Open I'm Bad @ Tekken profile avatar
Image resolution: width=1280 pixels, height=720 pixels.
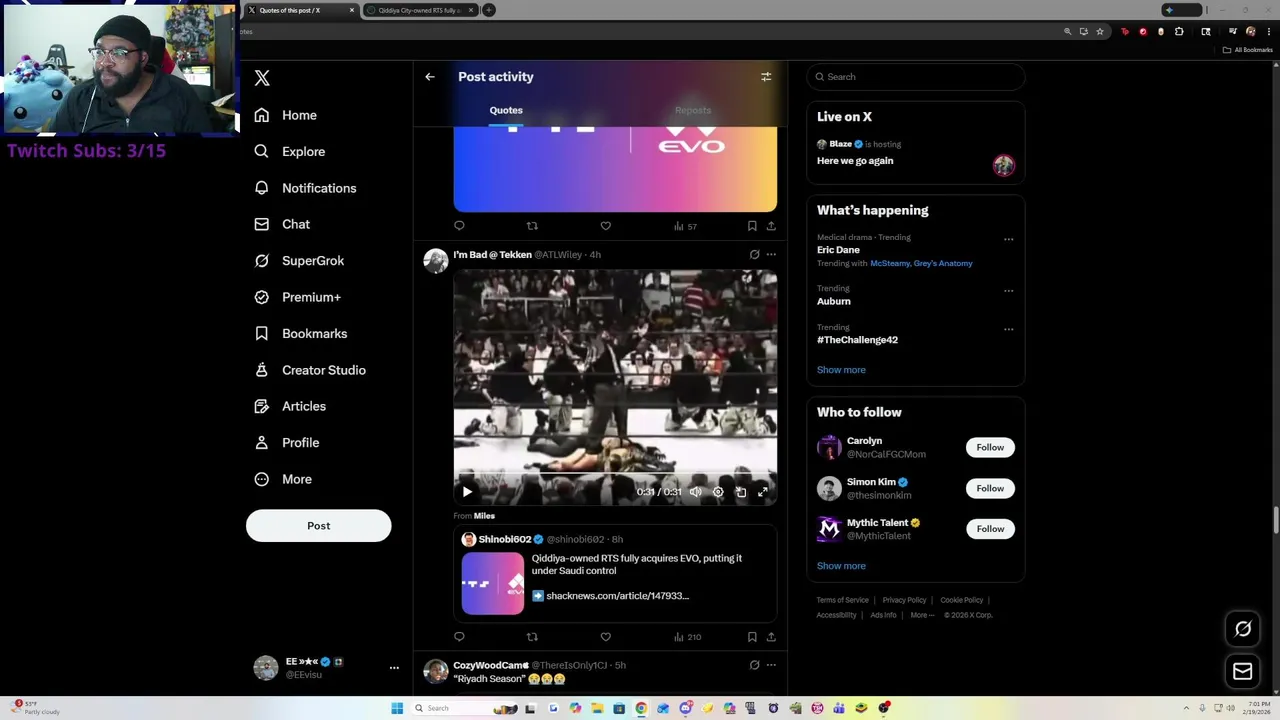[x=435, y=260]
